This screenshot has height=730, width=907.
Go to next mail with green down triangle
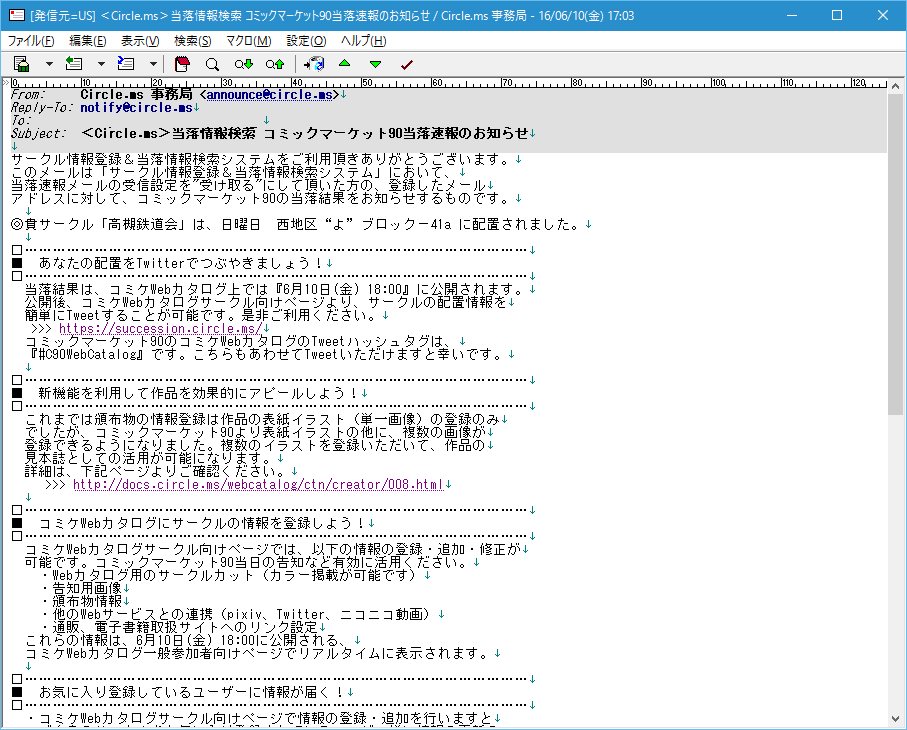(375, 64)
